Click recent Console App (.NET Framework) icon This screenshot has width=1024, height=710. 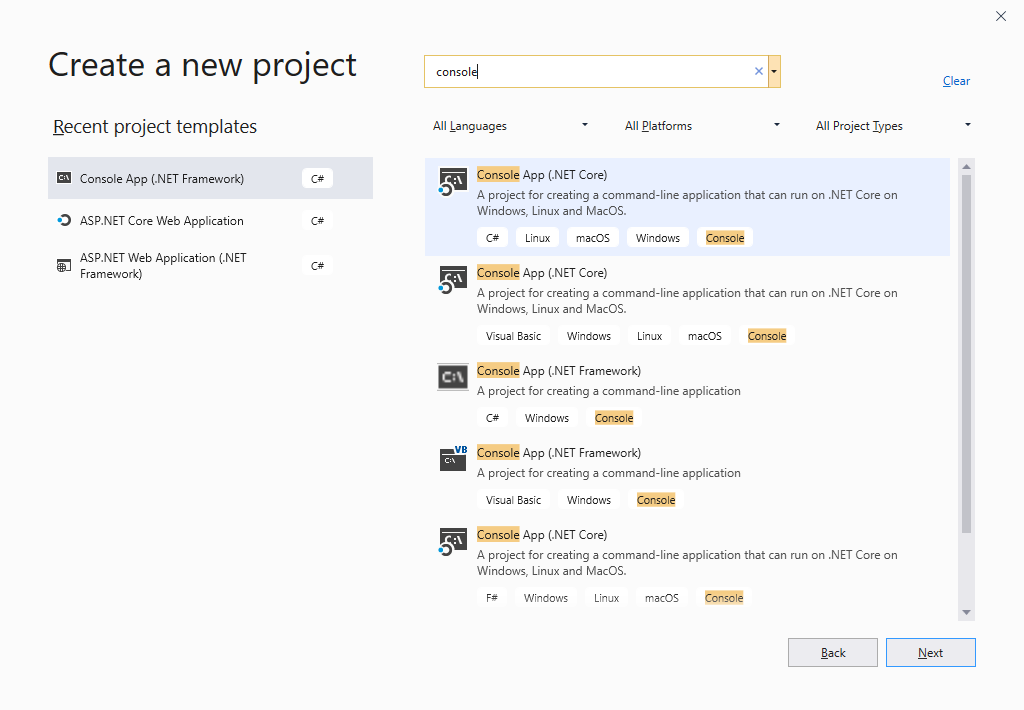click(x=64, y=178)
